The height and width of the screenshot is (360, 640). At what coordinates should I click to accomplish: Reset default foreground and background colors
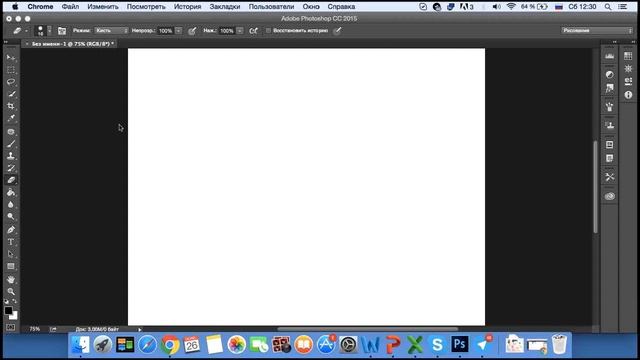click(7, 301)
